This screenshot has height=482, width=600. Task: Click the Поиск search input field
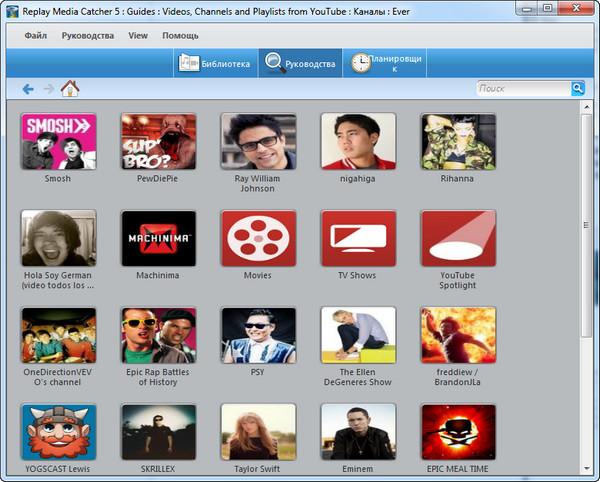coord(522,88)
